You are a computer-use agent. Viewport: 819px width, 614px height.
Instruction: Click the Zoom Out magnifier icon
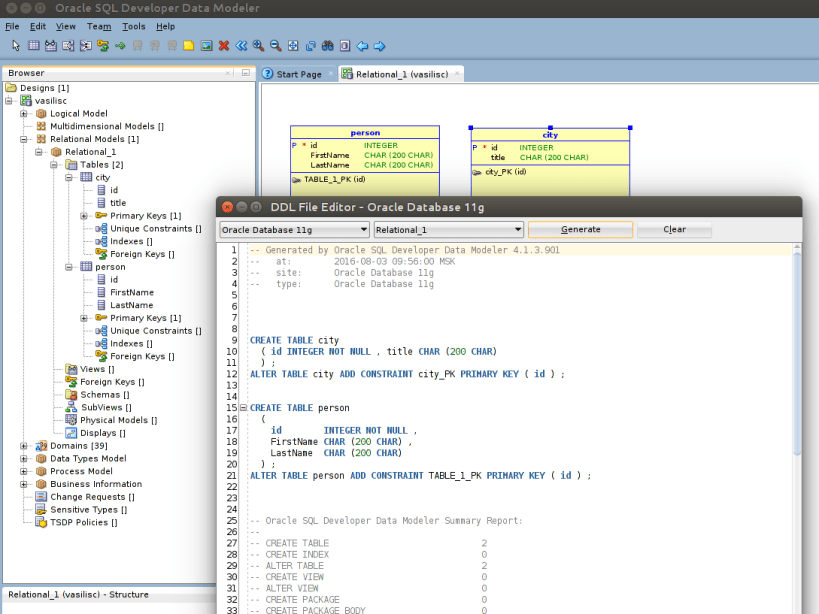[x=275, y=46]
